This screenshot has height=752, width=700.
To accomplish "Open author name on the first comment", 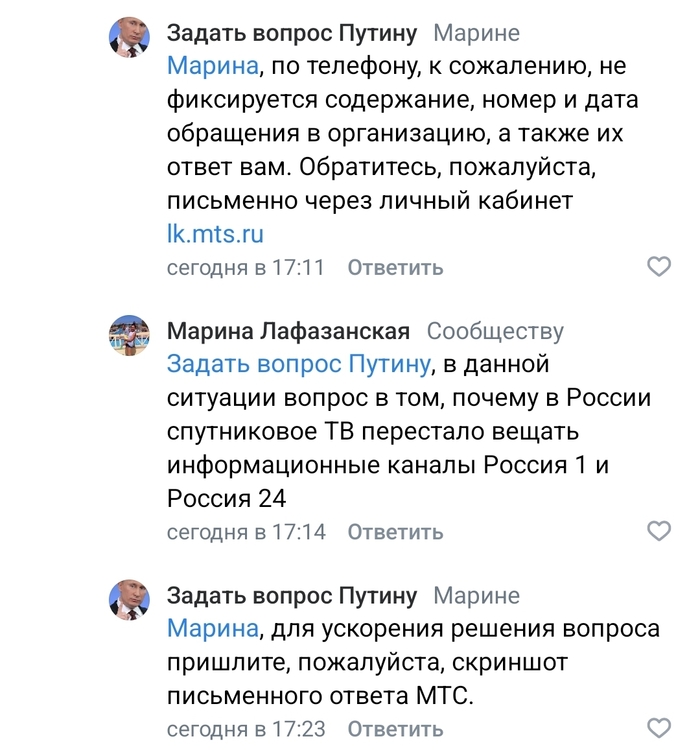I will pos(292,33).
